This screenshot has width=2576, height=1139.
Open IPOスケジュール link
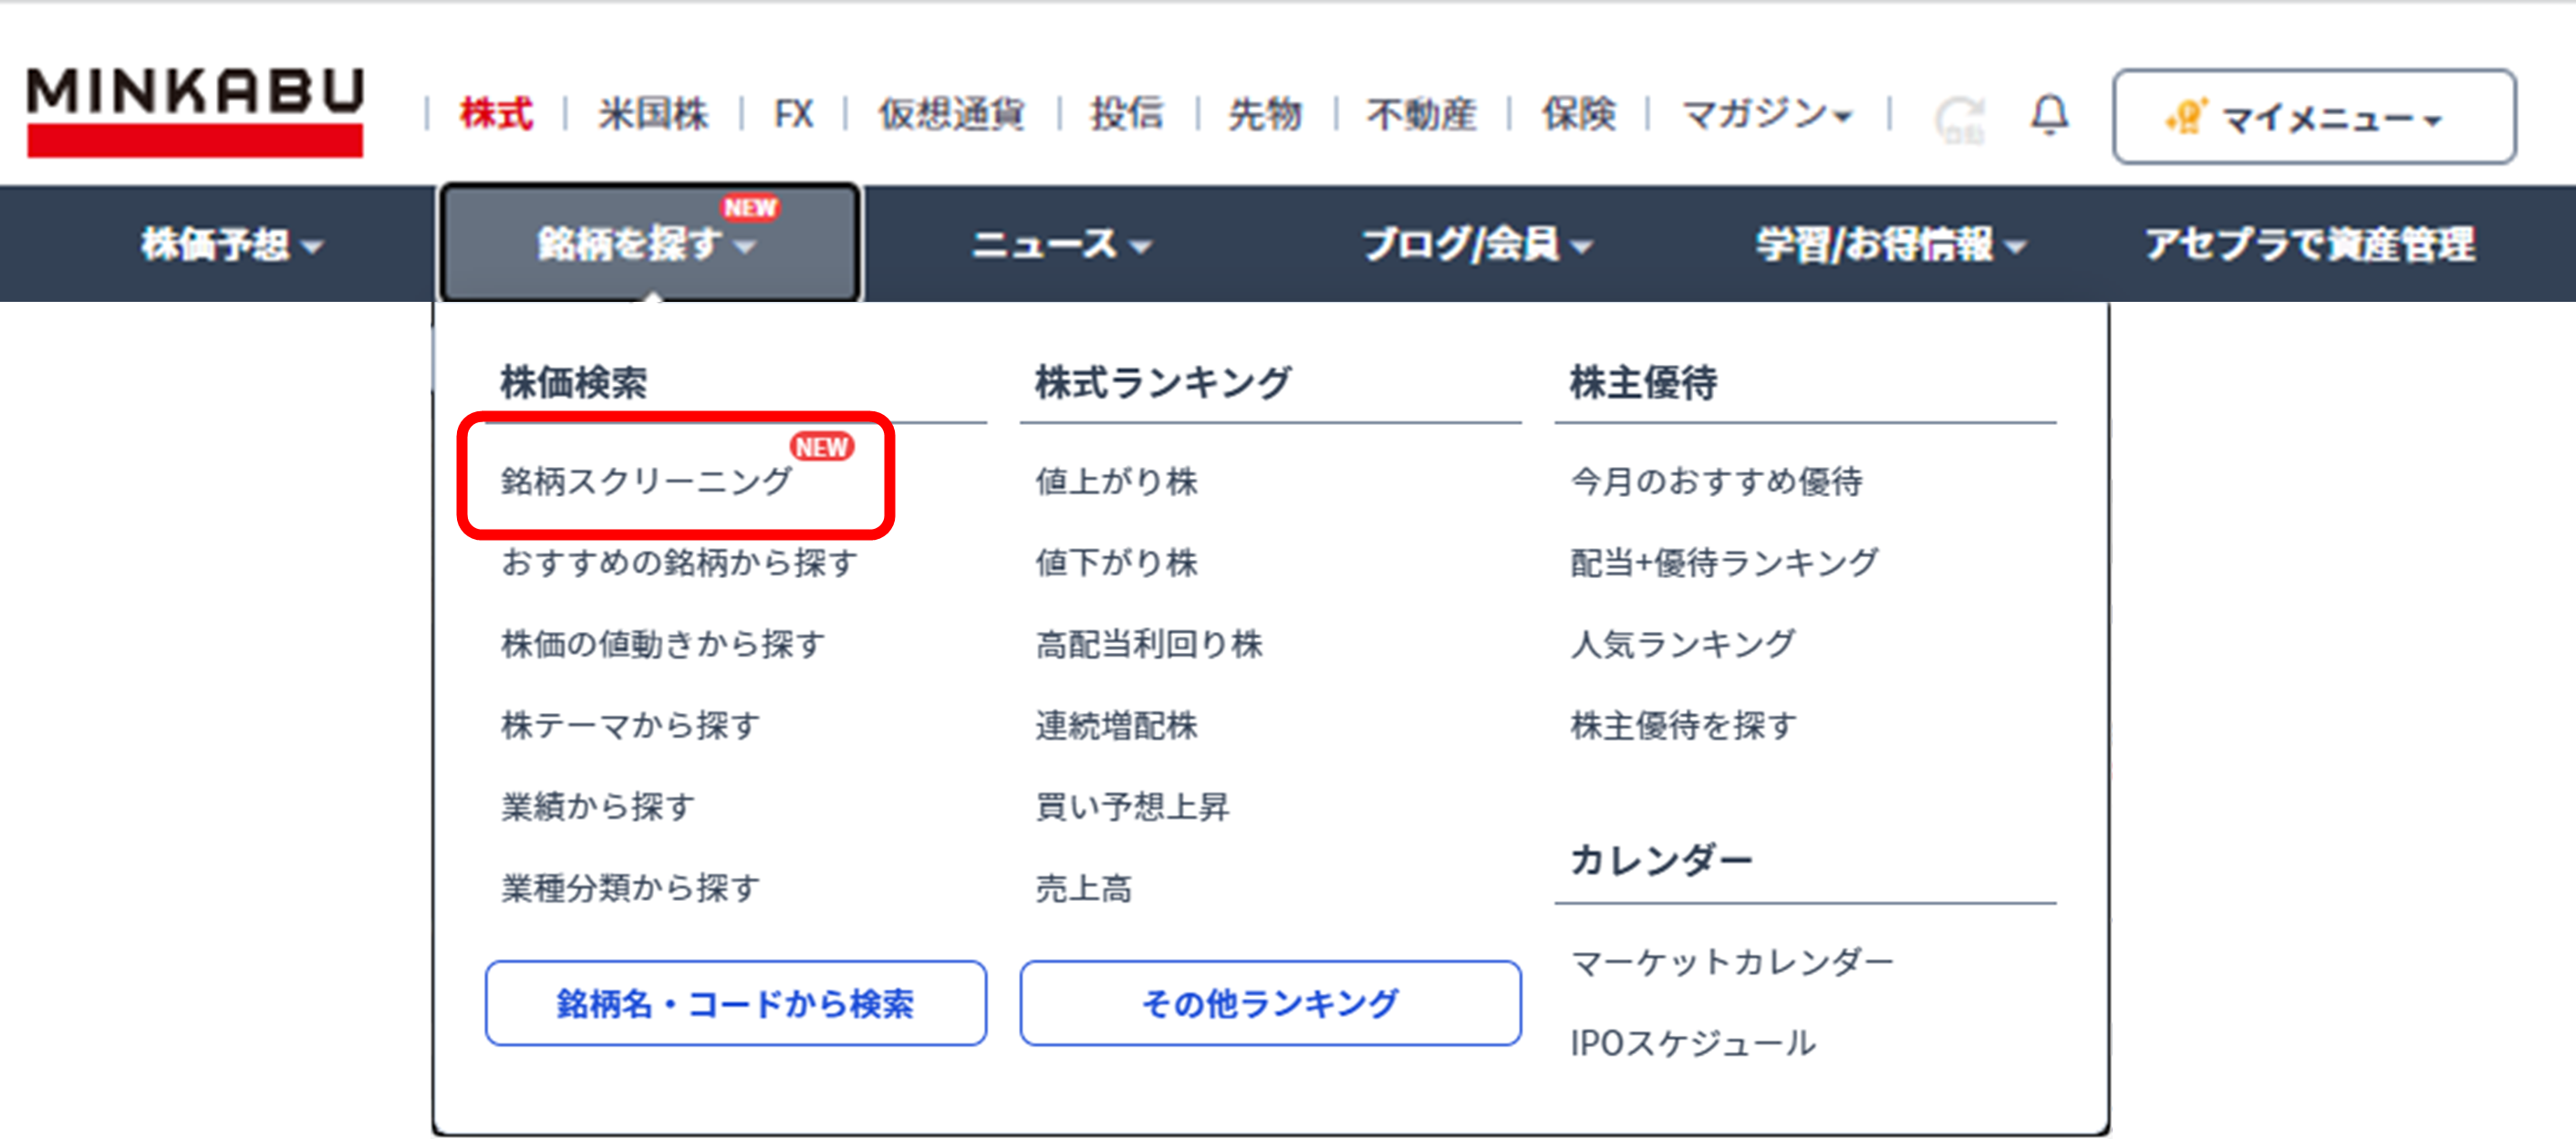[x=1692, y=1043]
